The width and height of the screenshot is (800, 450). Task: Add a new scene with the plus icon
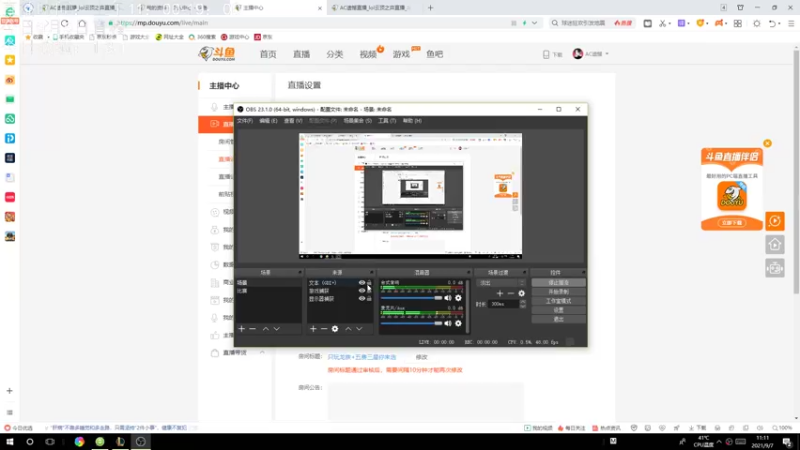(242, 329)
